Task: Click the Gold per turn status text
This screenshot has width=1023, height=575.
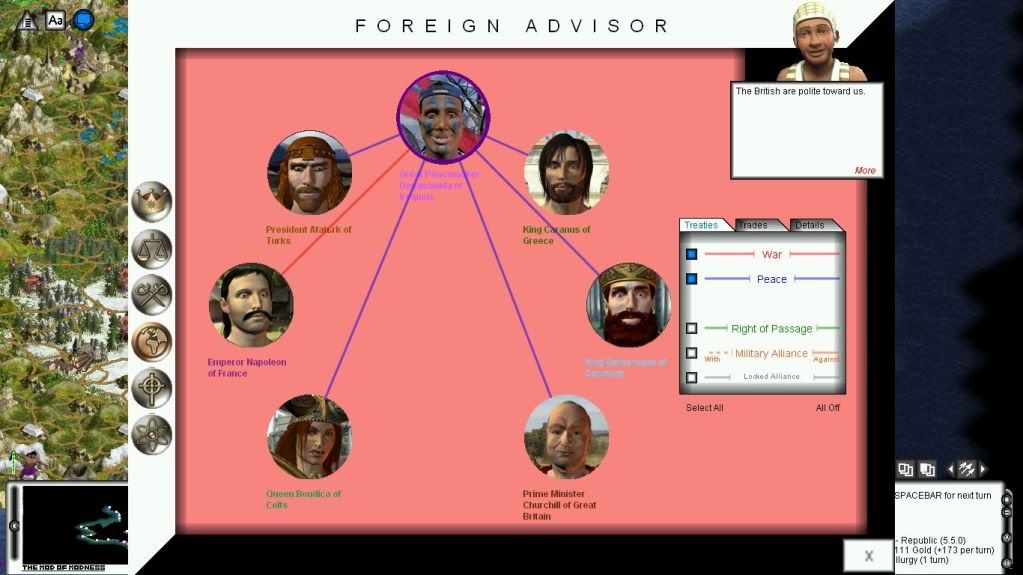Action: click(944, 550)
